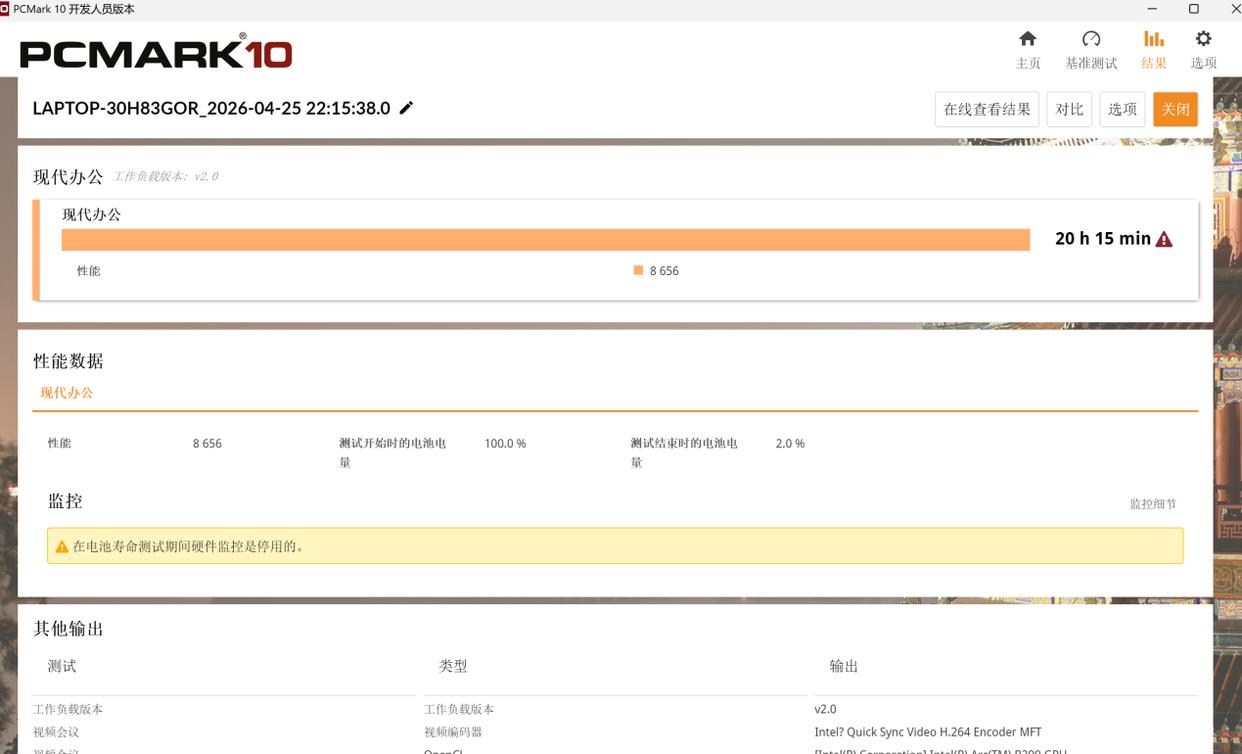The width and height of the screenshot is (1242, 754).
Task: Click the result name LAPTOP-30H83GOR_2026-04-25 22:15:38.0
Action: coord(211,108)
